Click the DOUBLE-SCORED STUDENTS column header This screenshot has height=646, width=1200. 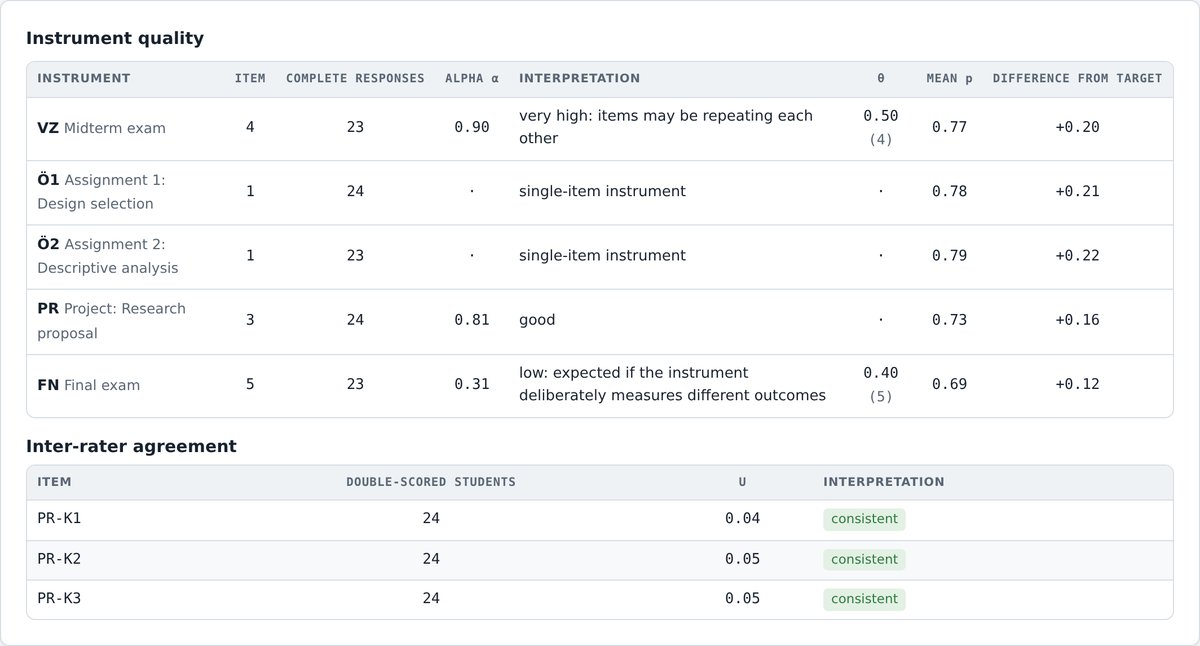431,482
